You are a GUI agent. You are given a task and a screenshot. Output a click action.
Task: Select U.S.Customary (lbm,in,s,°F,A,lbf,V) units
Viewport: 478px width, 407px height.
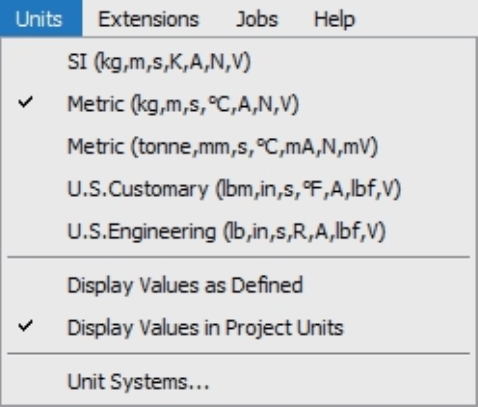coord(239,189)
